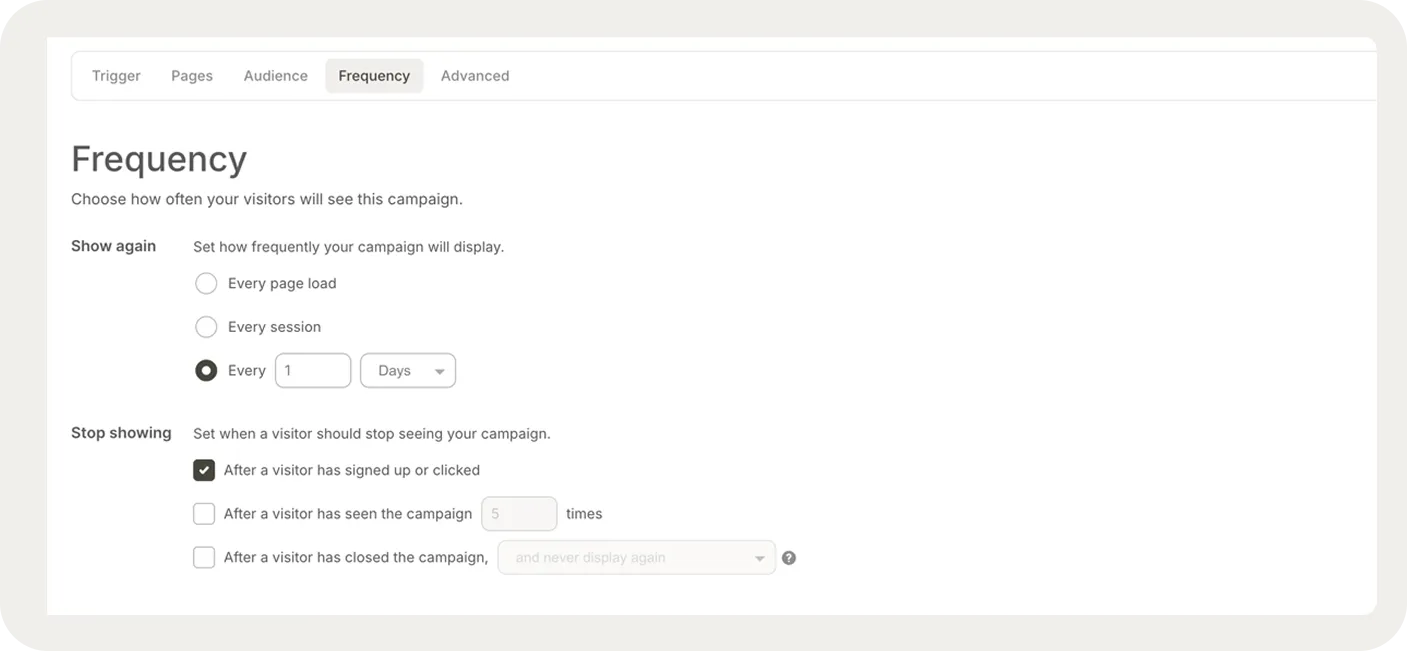Go to the Audience tab
Screen dimensions: 1407x651
[275, 76]
